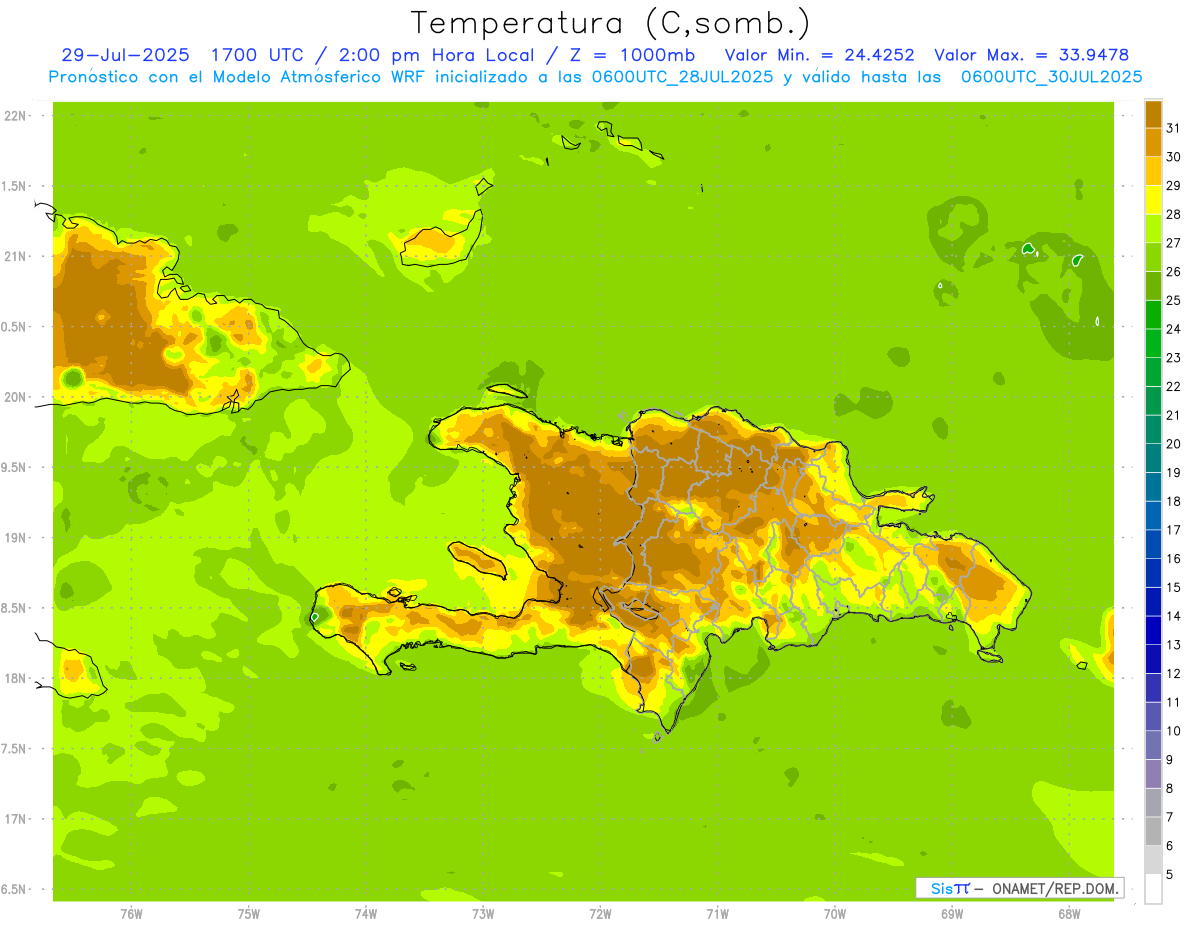Click the '19N' latitude label
This screenshot has height=927, width=1200.
coord(14,537)
